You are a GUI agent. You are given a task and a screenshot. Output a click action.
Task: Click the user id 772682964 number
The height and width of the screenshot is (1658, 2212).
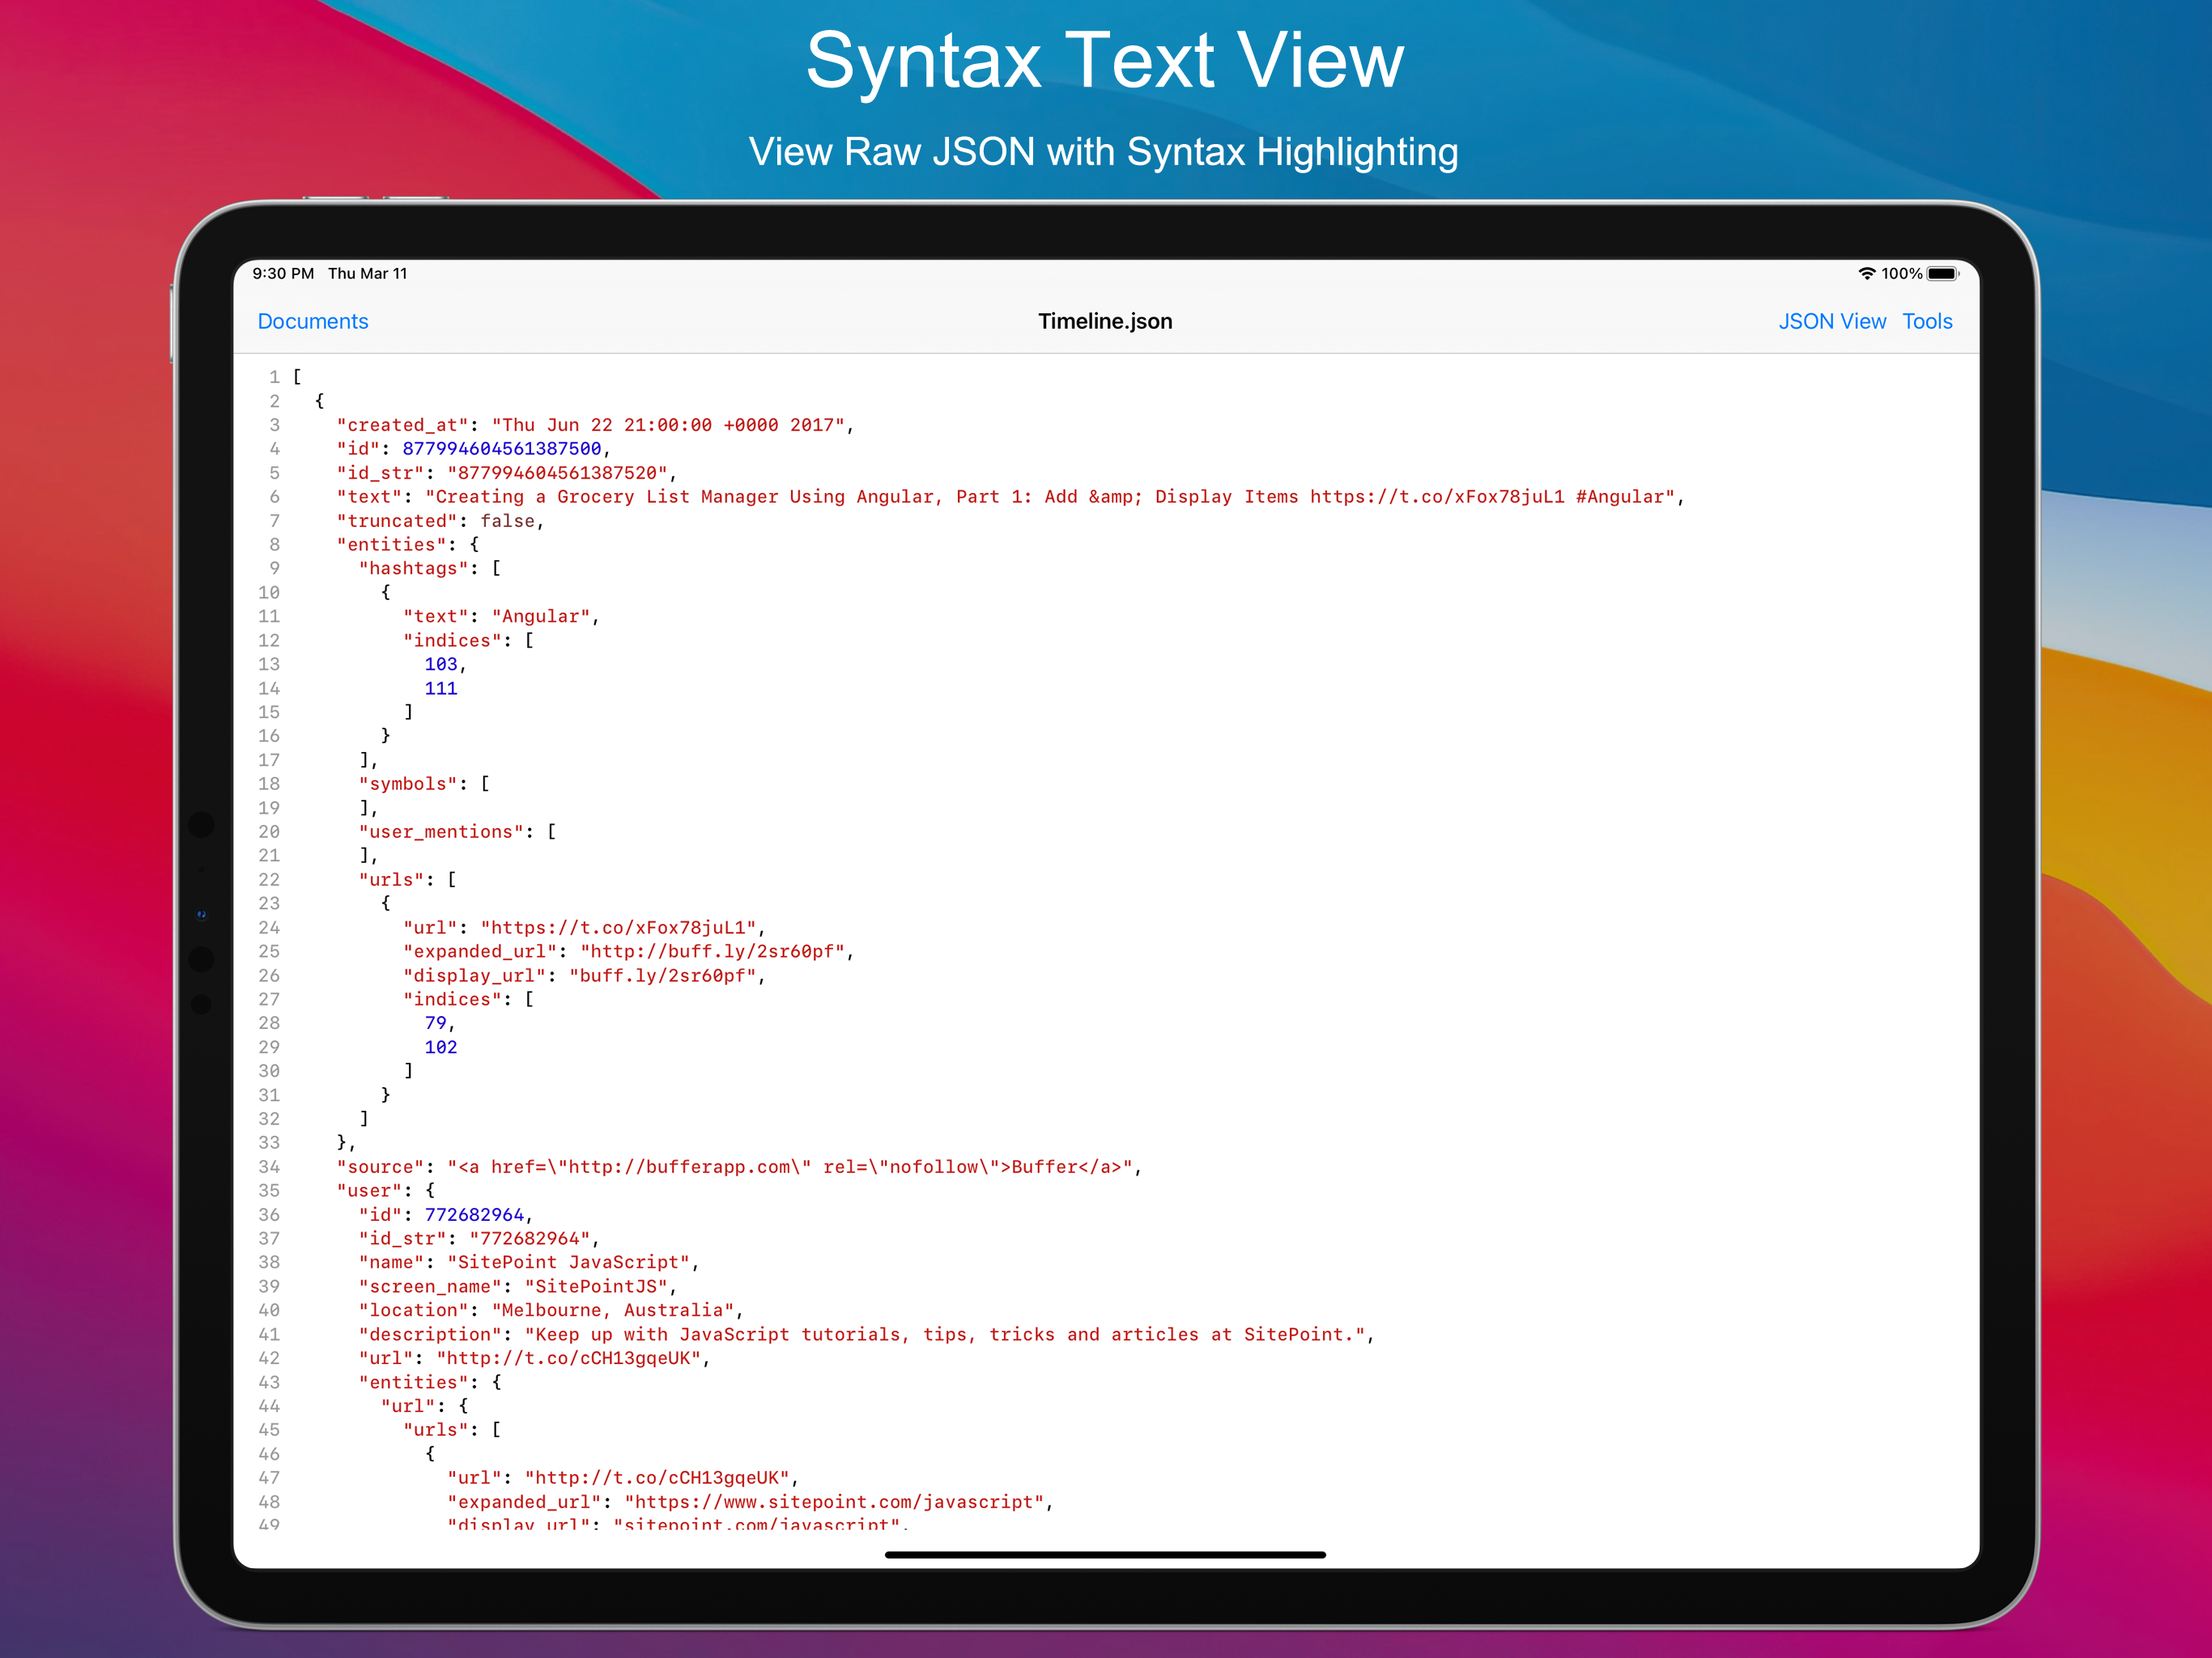click(474, 1214)
